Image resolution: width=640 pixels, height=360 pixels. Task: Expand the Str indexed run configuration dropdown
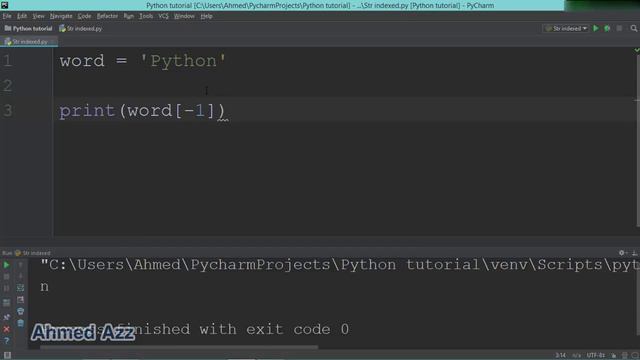[x=566, y=29]
